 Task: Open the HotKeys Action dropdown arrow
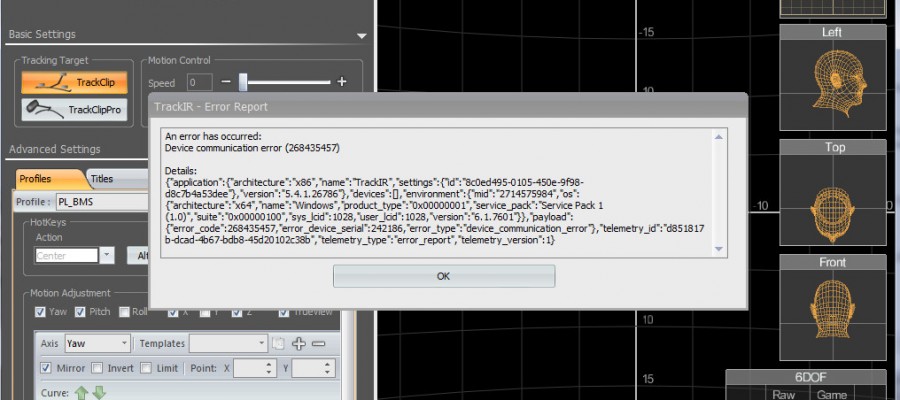107,256
